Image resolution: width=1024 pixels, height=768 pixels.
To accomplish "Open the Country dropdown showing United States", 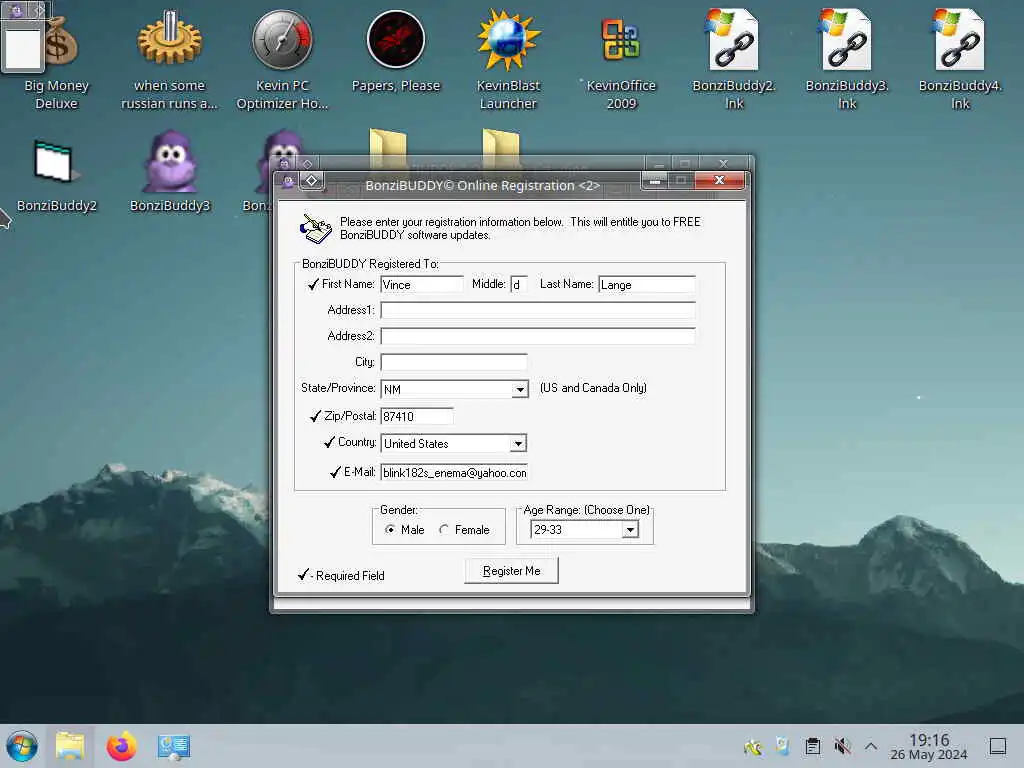I will (x=518, y=443).
